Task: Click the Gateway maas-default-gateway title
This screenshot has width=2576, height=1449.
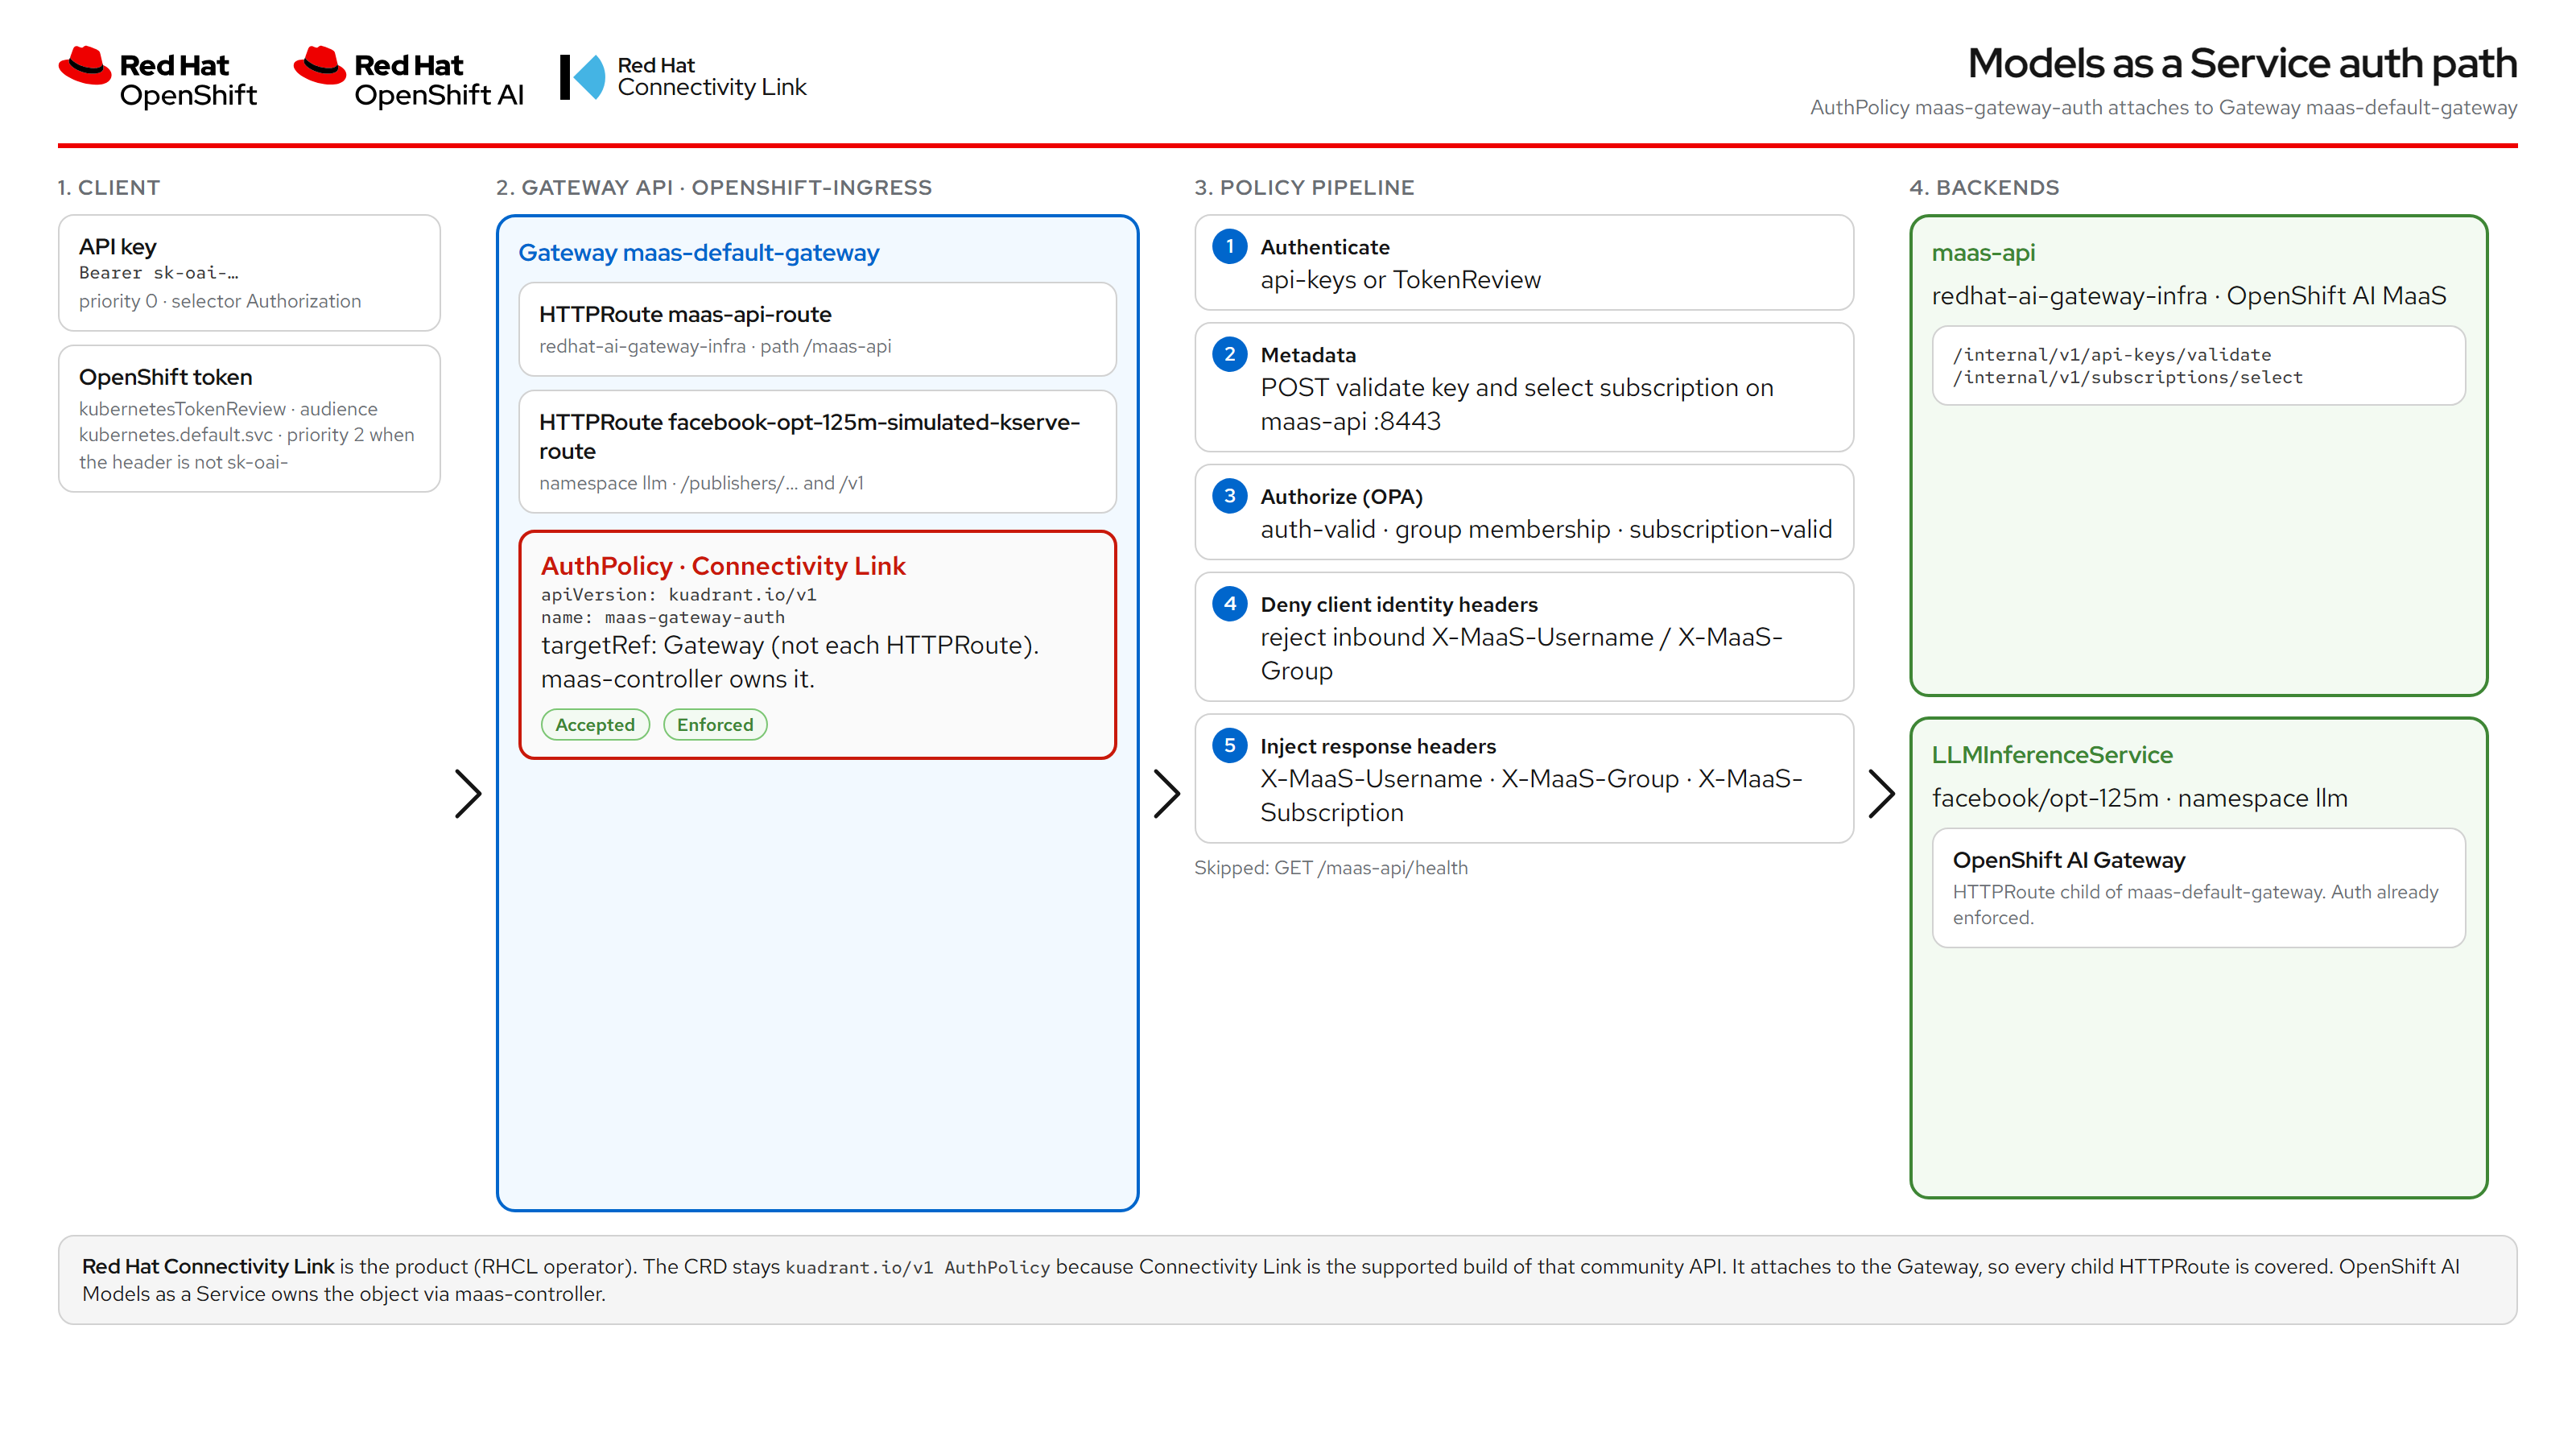Action: pos(699,252)
